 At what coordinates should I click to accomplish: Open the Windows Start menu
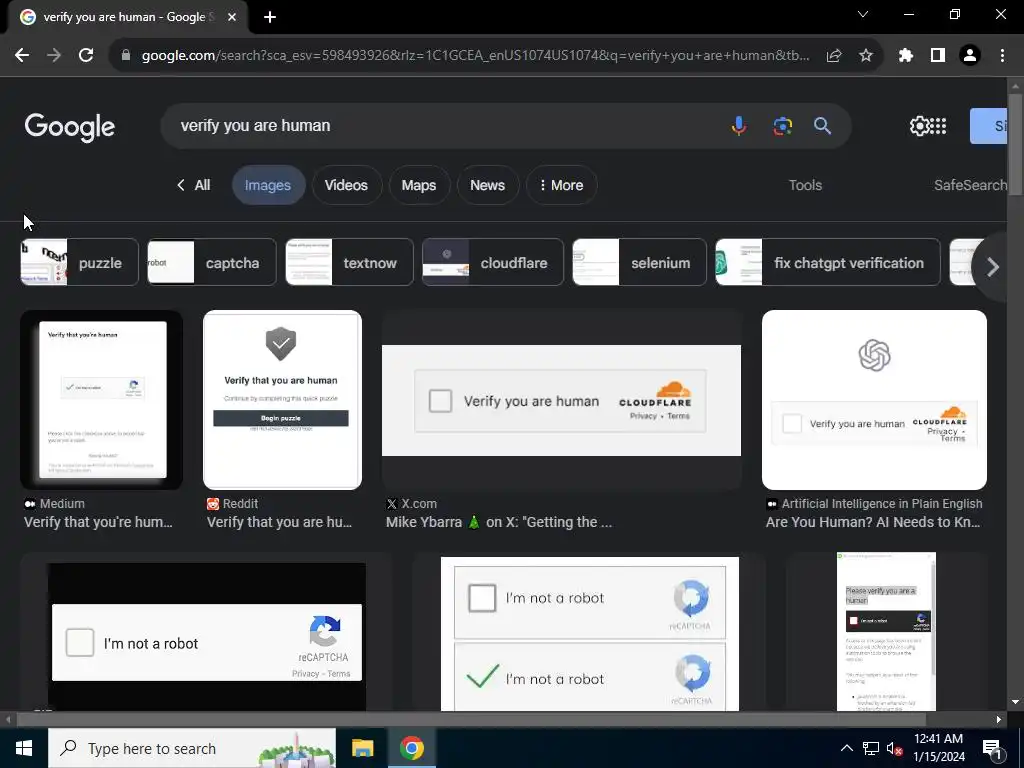click(x=24, y=748)
